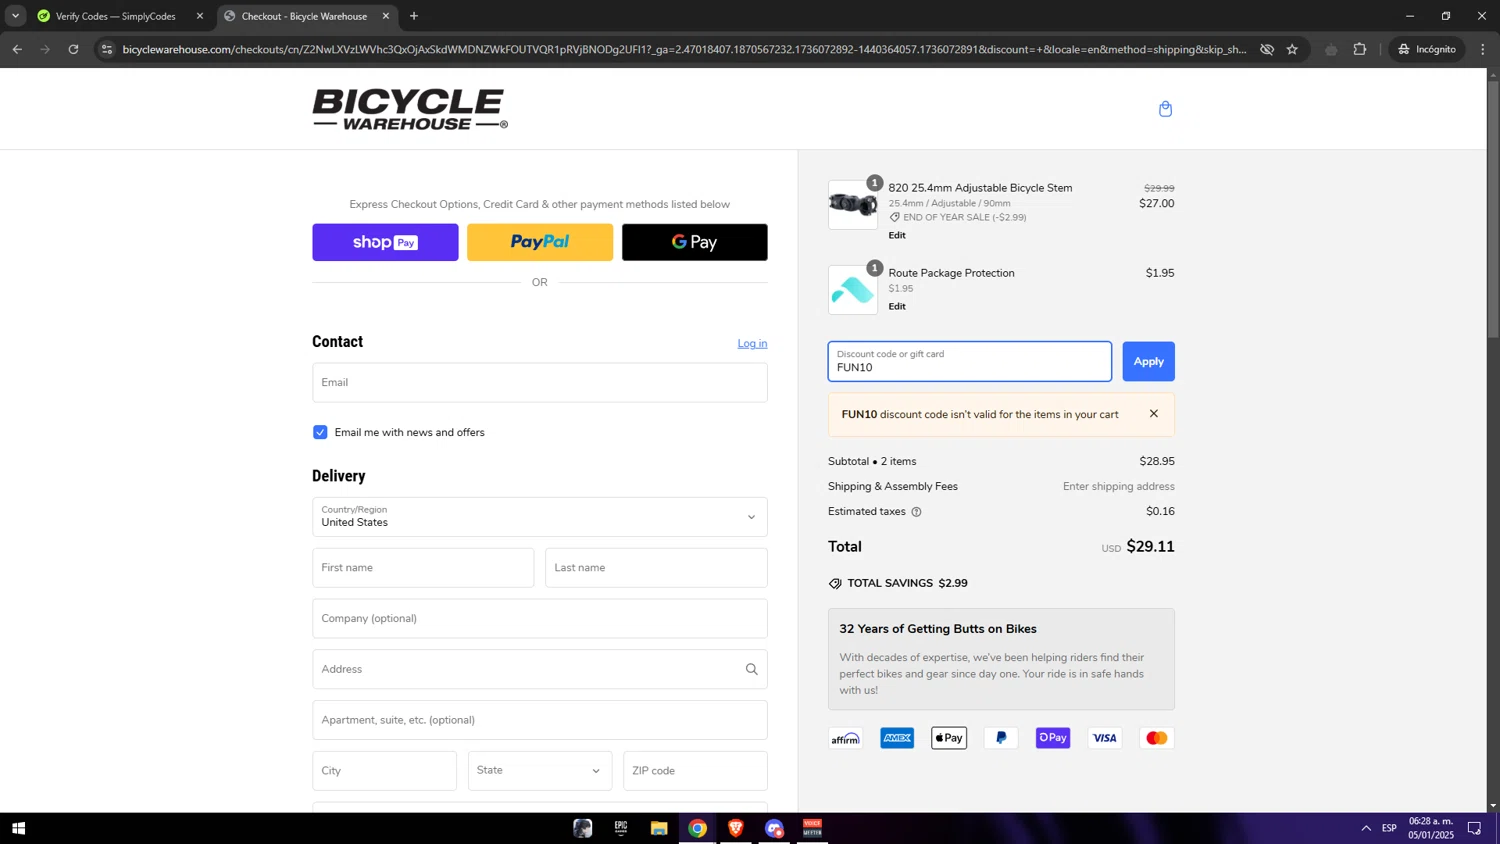The height and width of the screenshot is (844, 1500).
Task: Open the Chrome three-dot menu
Action: point(1483,49)
